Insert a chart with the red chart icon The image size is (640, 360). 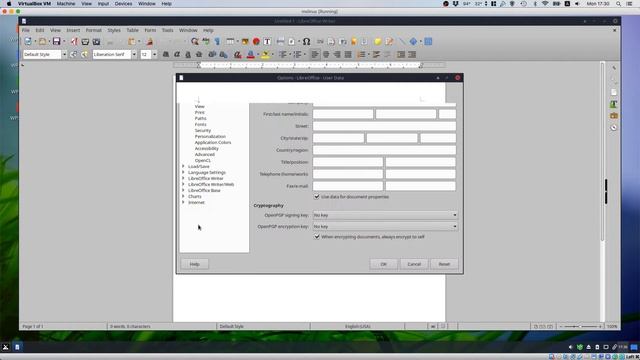[256, 42]
